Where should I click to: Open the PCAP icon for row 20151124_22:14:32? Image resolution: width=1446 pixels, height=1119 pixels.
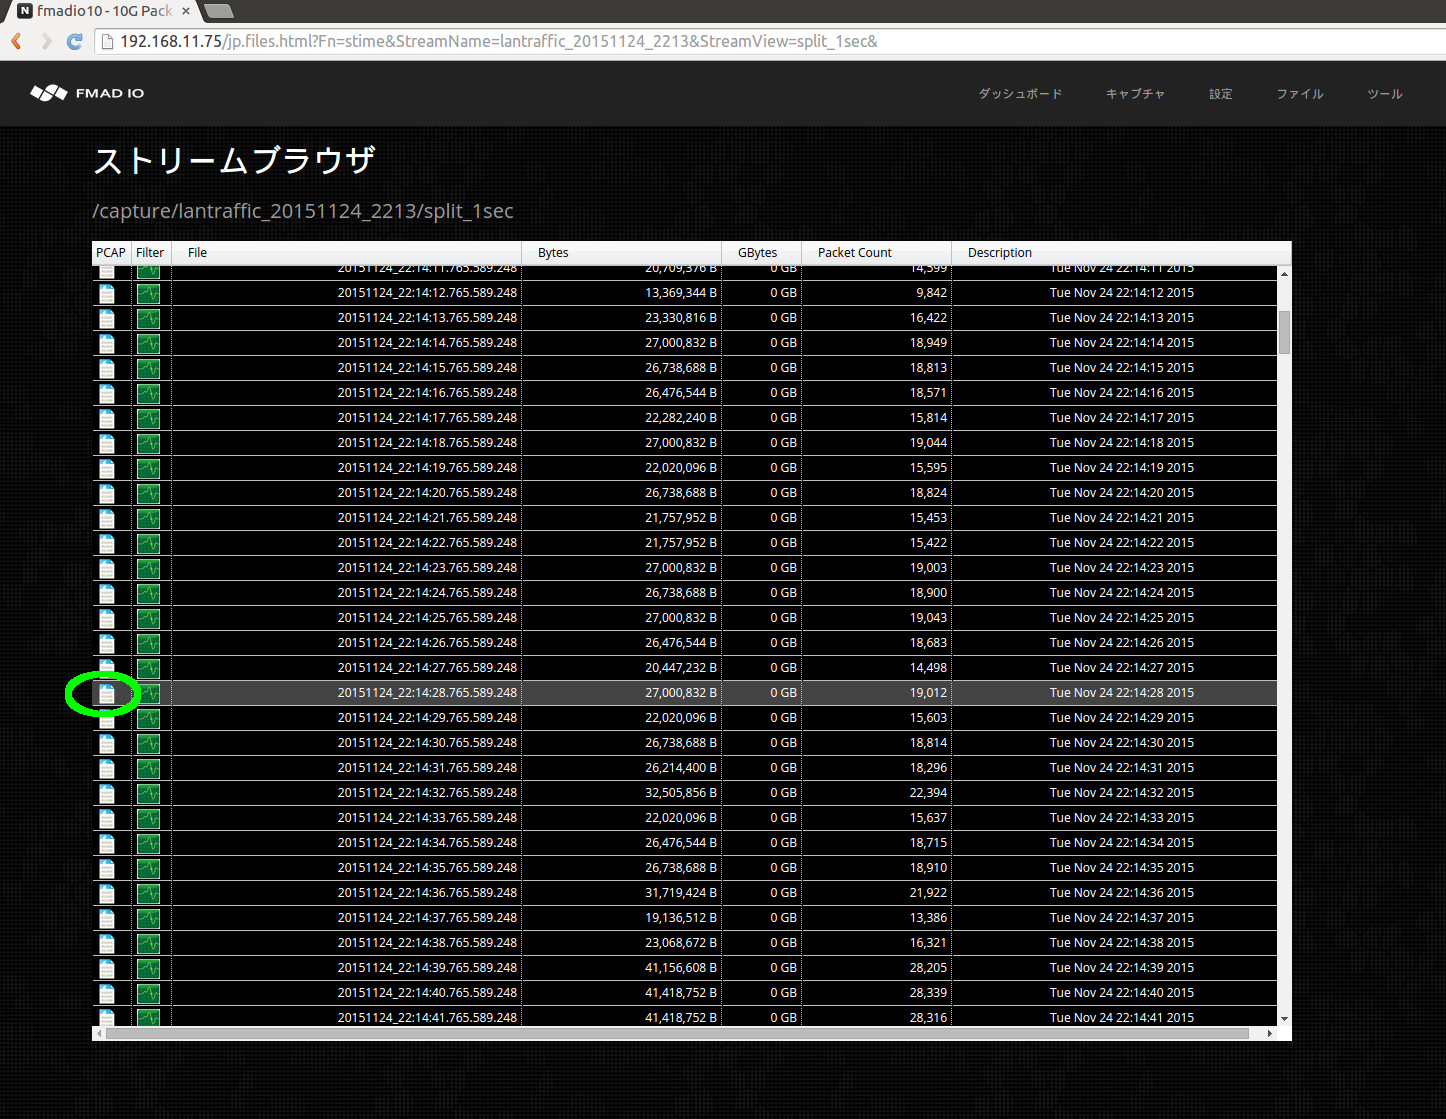[106, 793]
